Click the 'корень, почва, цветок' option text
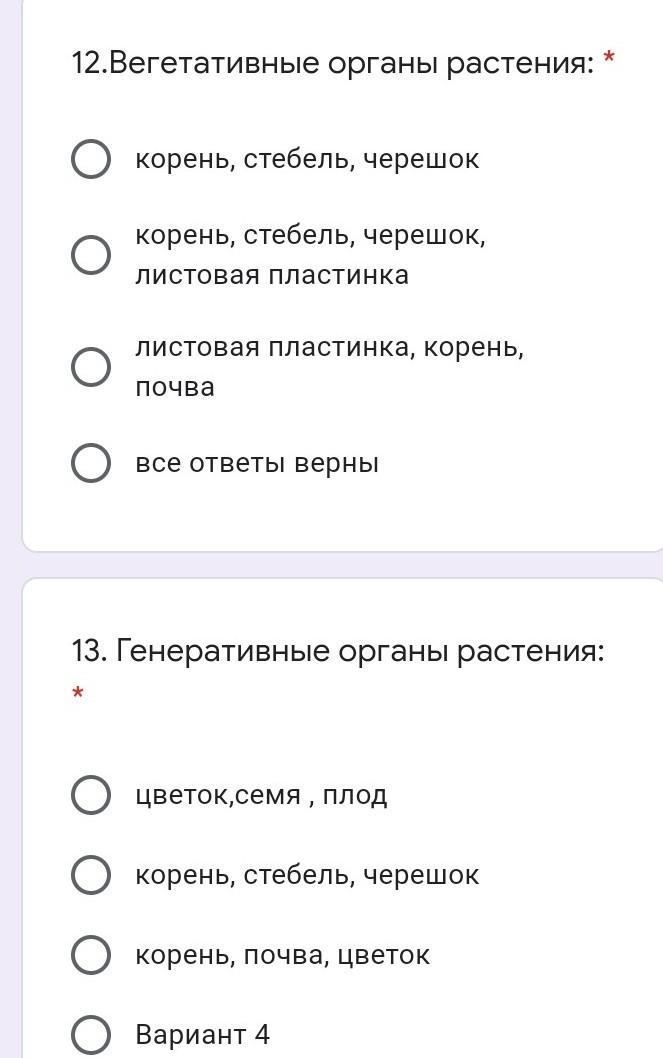Screen dimensions: 663x1058 point(282,955)
